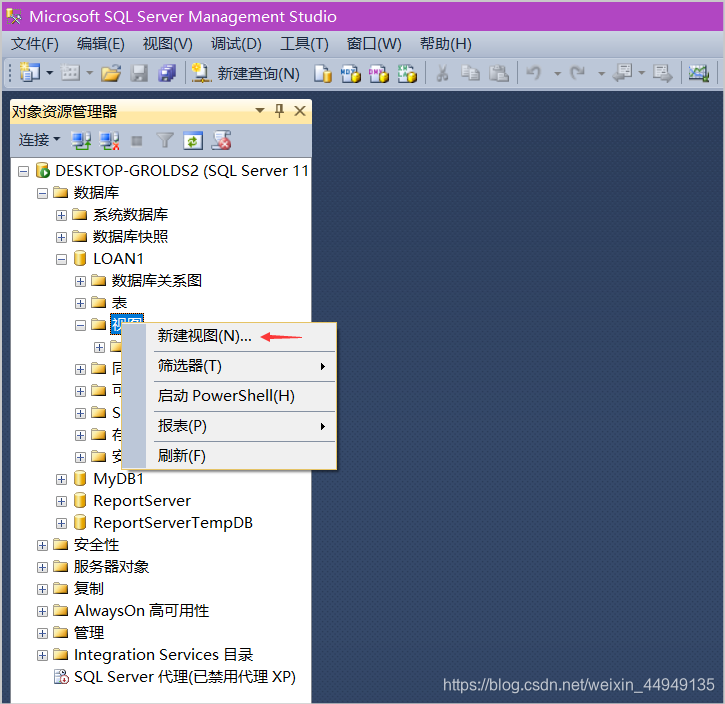This screenshot has width=725, height=704.
Task: Collapse the DESKTOP-GROLDS2 server node
Action: tap(23, 171)
